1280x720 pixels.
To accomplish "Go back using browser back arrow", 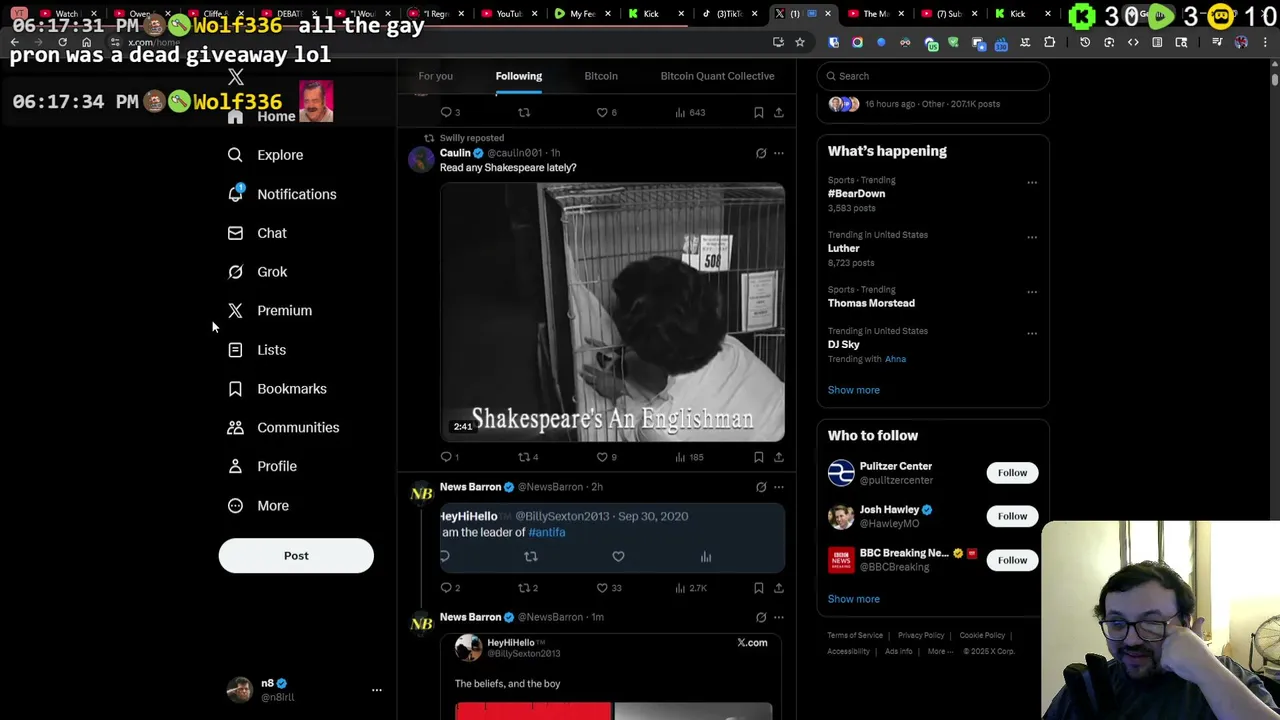I will click(x=15, y=42).
